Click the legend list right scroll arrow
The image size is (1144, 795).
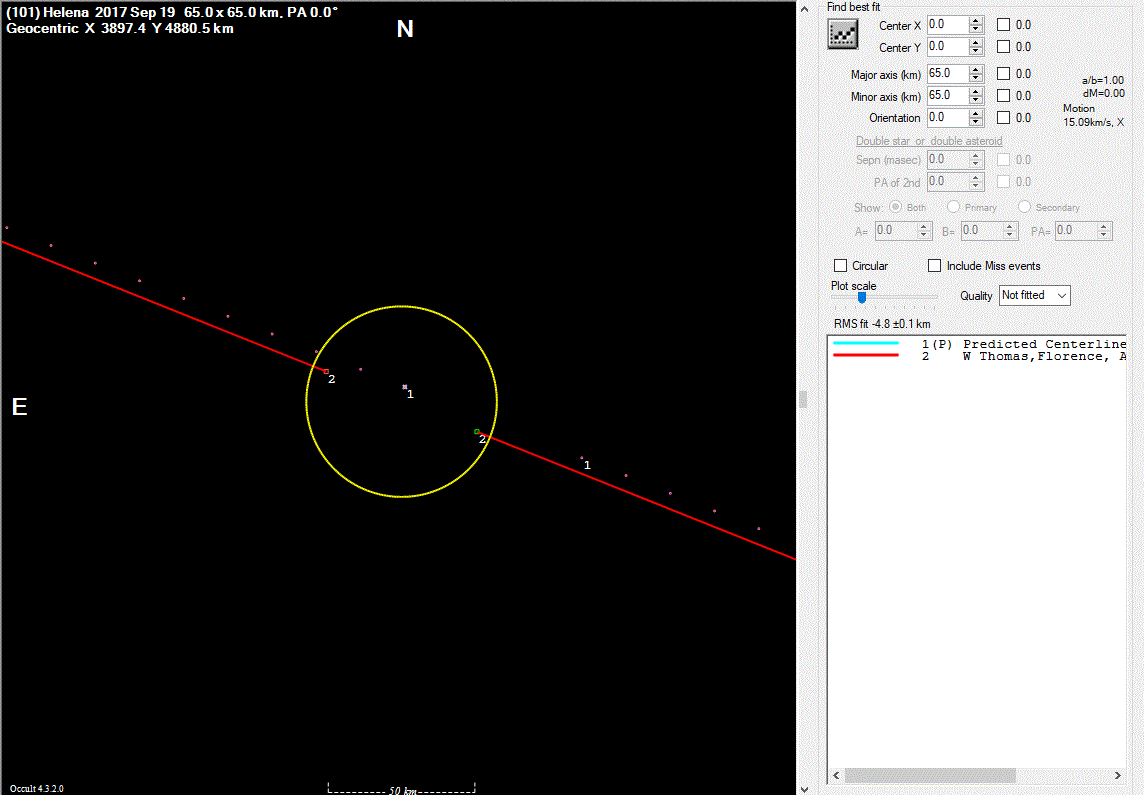(1118, 775)
